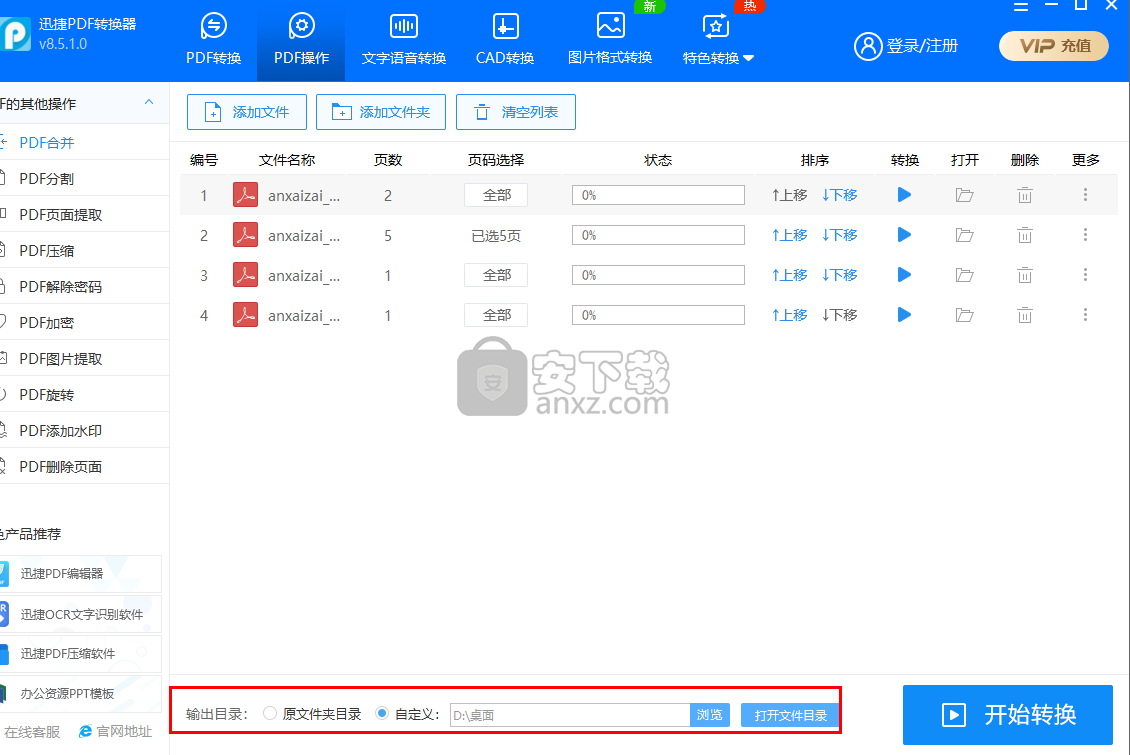This screenshot has width=1130, height=755.
Task: Select 原文件夹目录 radio button
Action: (x=270, y=713)
